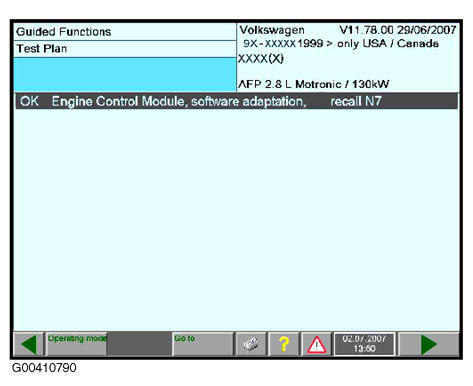Select the Engine Control Module recall N7 row
The height and width of the screenshot is (386, 473).
(x=236, y=101)
